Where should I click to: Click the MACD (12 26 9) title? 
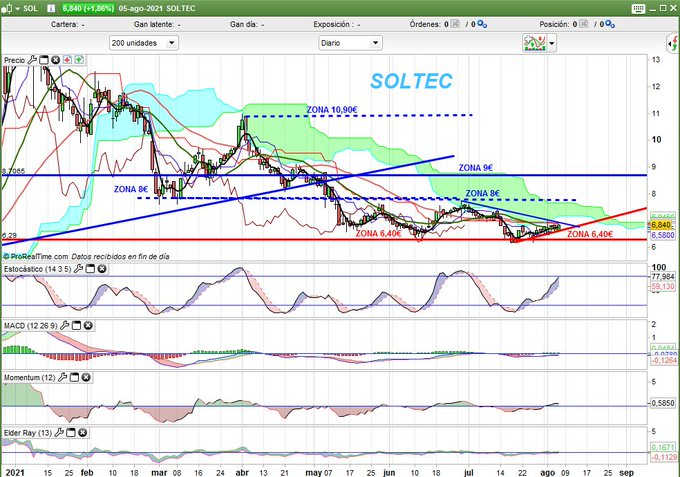click(x=30, y=326)
